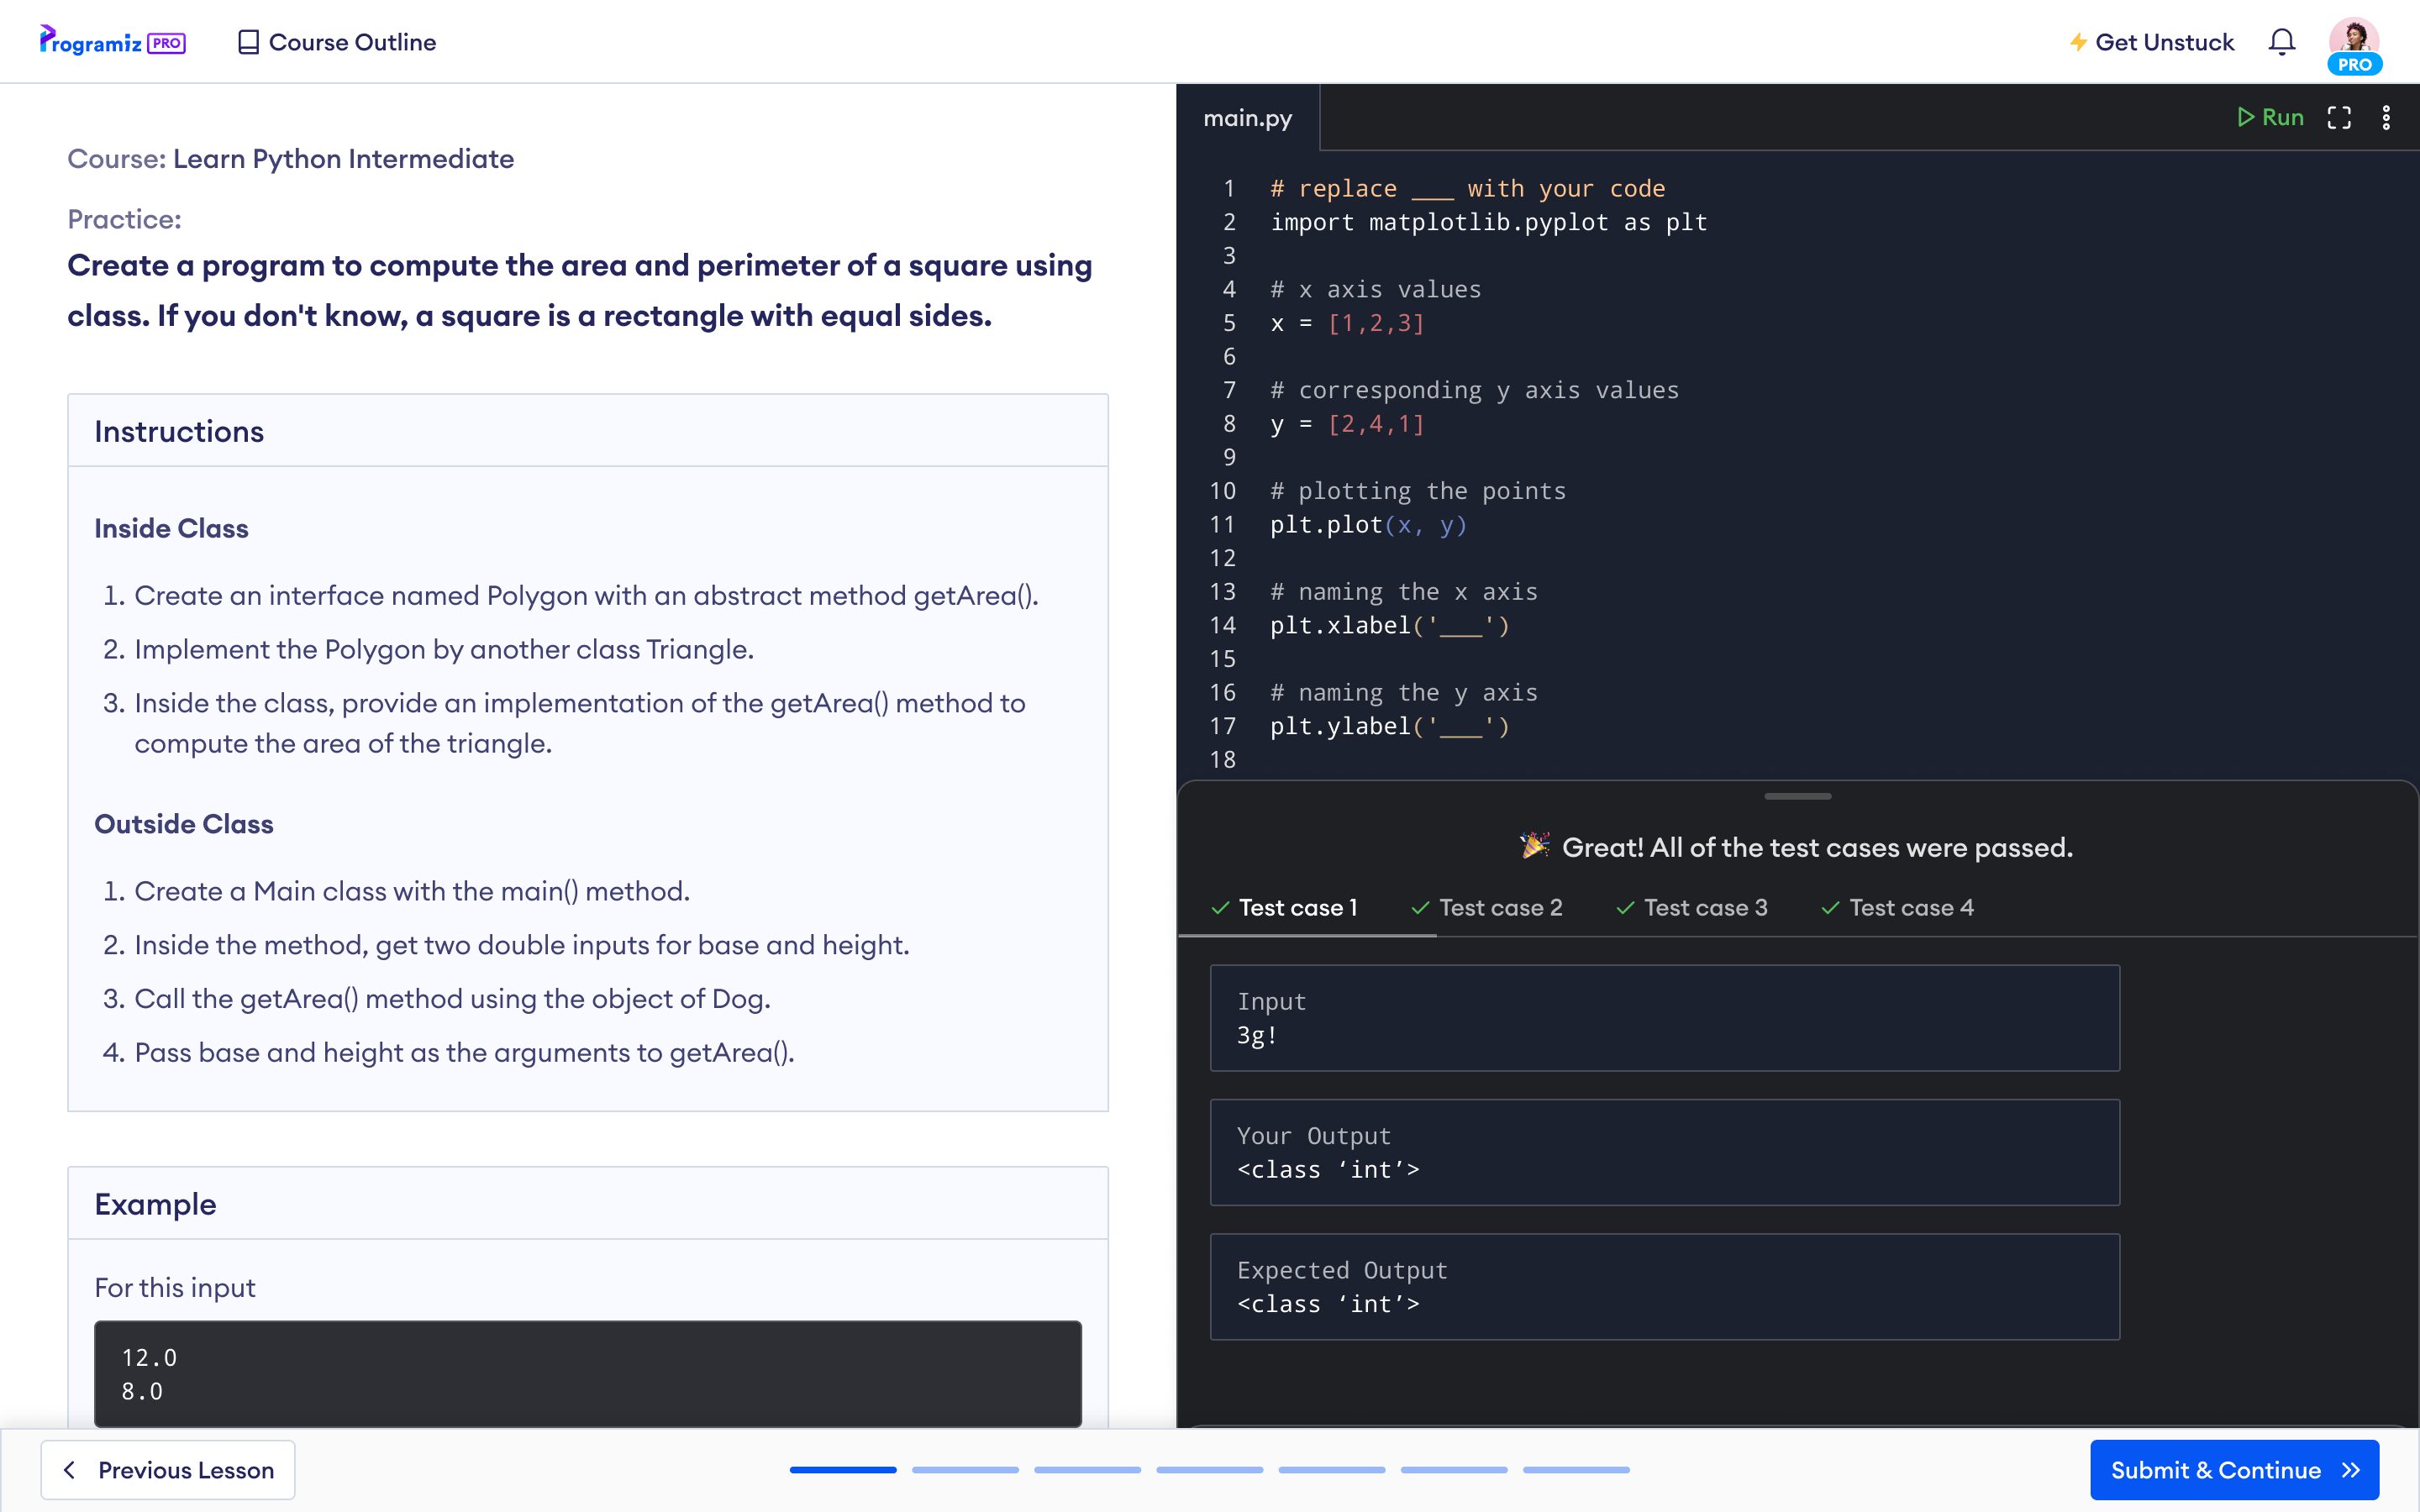Click the Get Unstuck lightning icon
The height and width of the screenshot is (1512, 2420).
[2078, 42]
